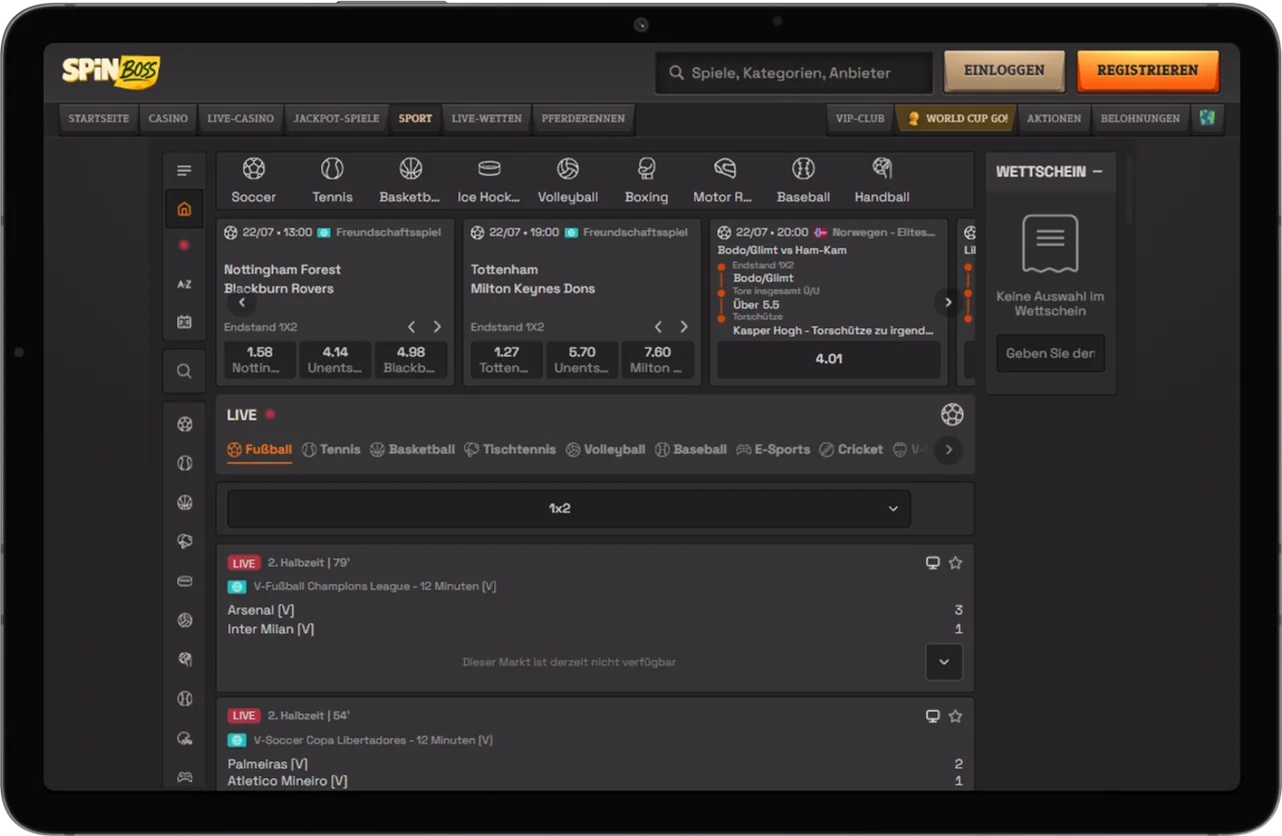Switch to the Live-Wetten navigation tab

point(487,118)
